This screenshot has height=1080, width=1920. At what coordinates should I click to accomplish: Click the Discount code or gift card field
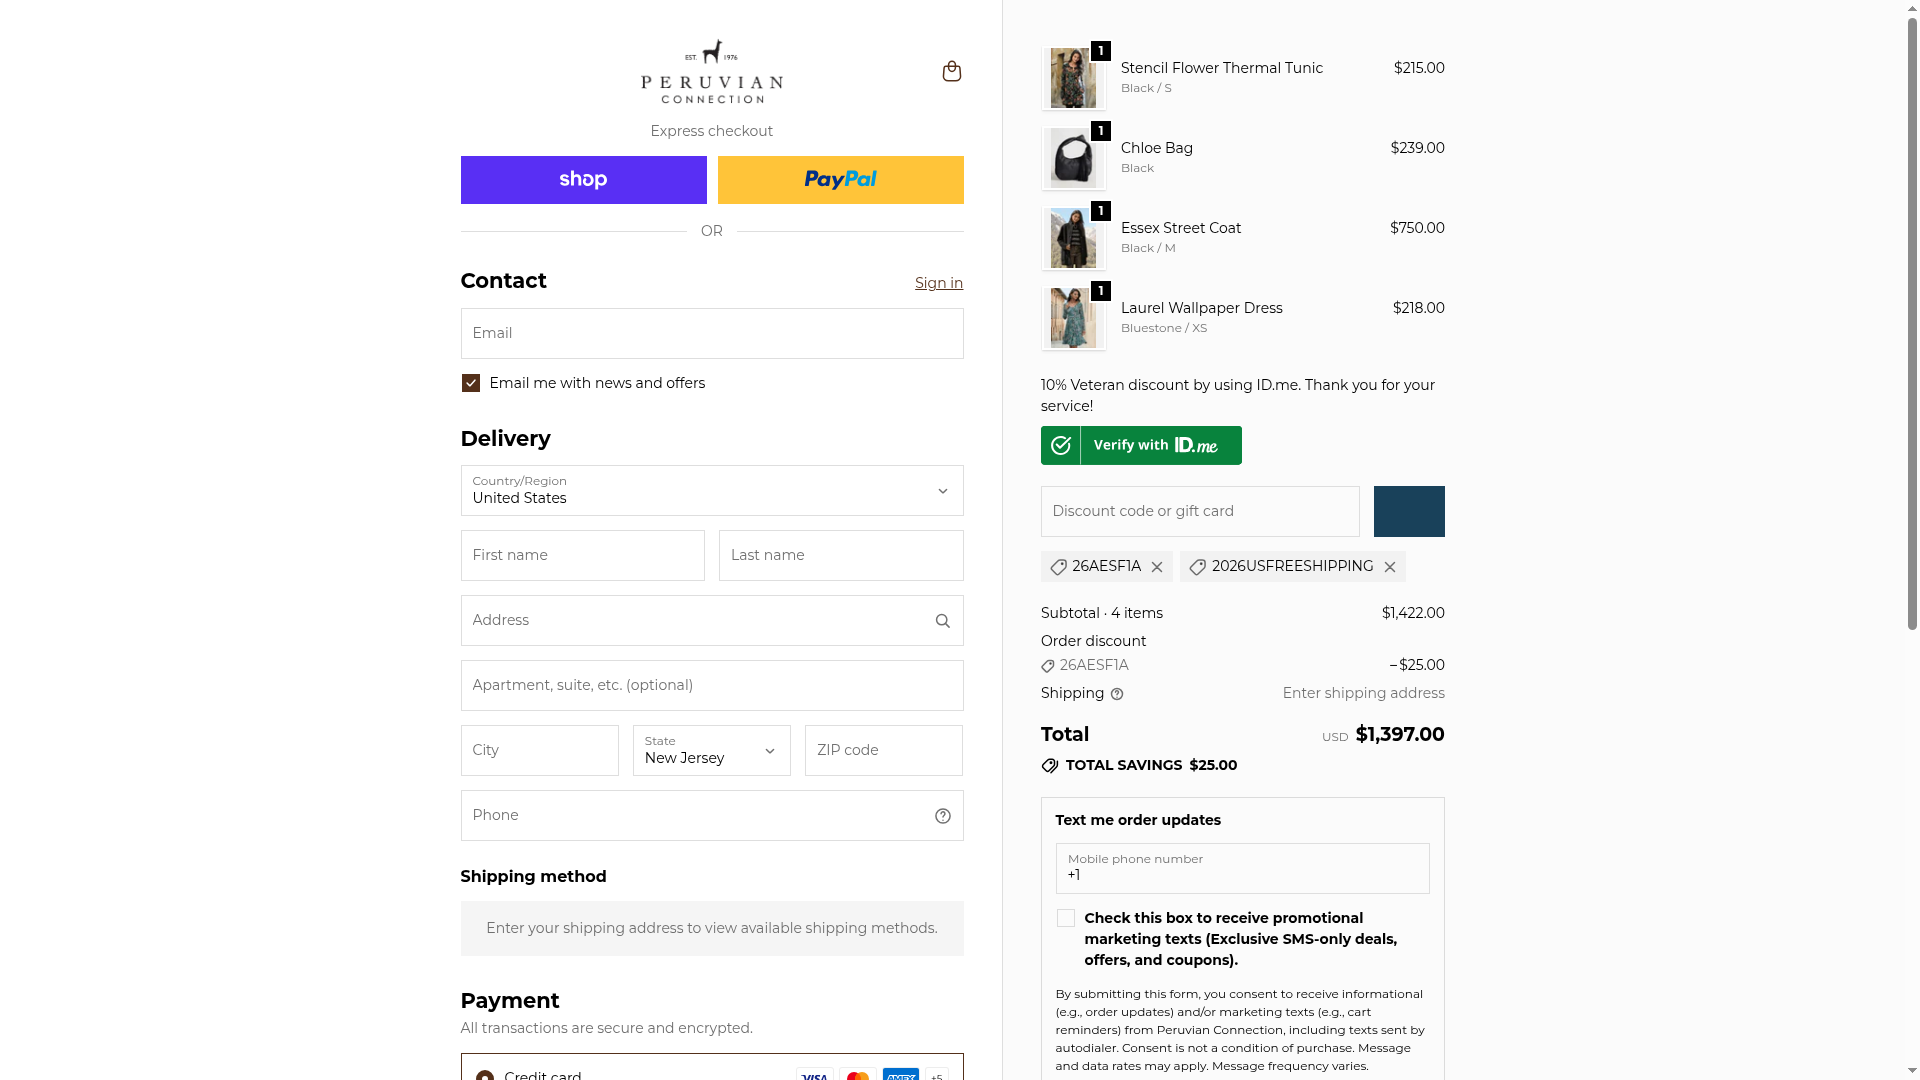click(x=1199, y=511)
